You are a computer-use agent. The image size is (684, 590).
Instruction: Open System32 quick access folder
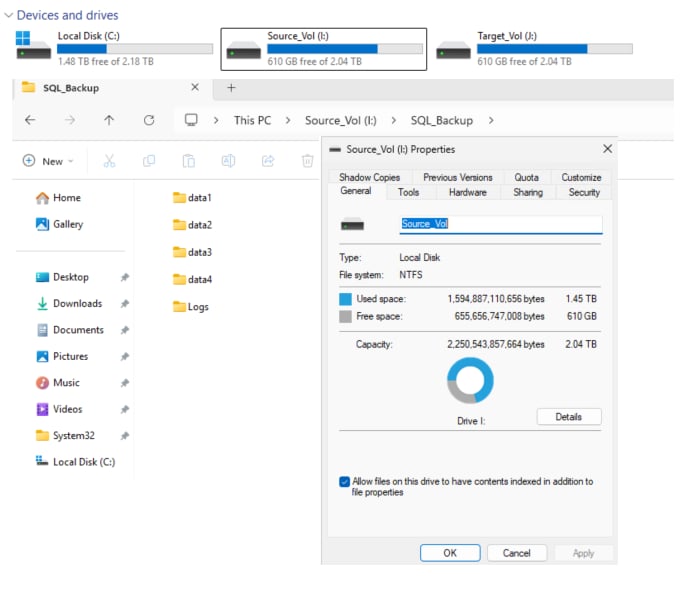65,436
